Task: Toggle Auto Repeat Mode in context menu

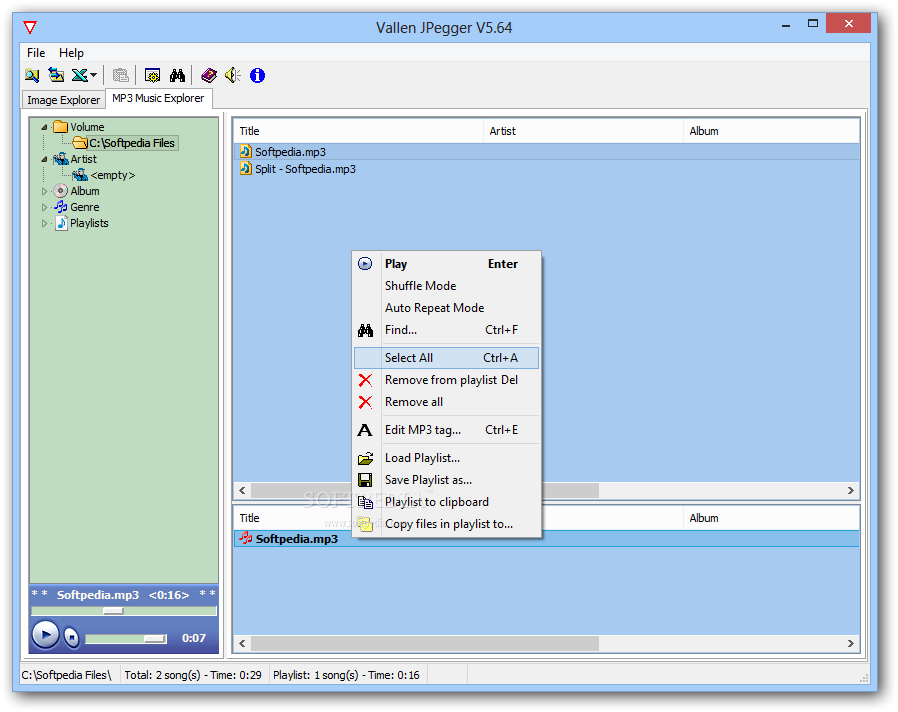Action: [x=446, y=308]
